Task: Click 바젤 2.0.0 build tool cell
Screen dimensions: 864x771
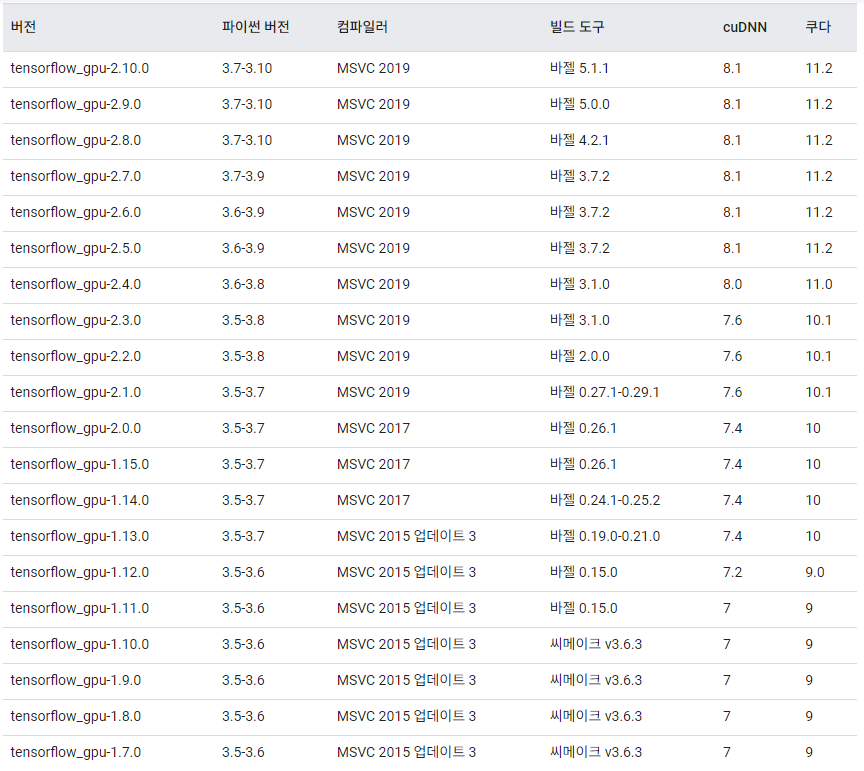Action: coord(580,357)
